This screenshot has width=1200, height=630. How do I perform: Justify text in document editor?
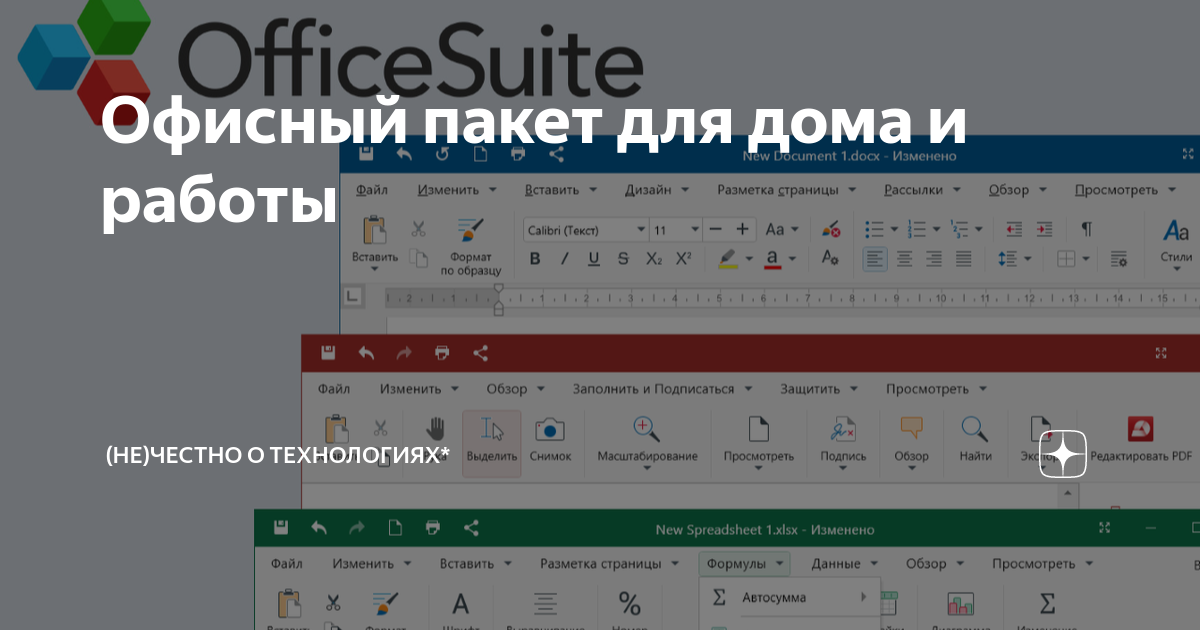click(963, 259)
